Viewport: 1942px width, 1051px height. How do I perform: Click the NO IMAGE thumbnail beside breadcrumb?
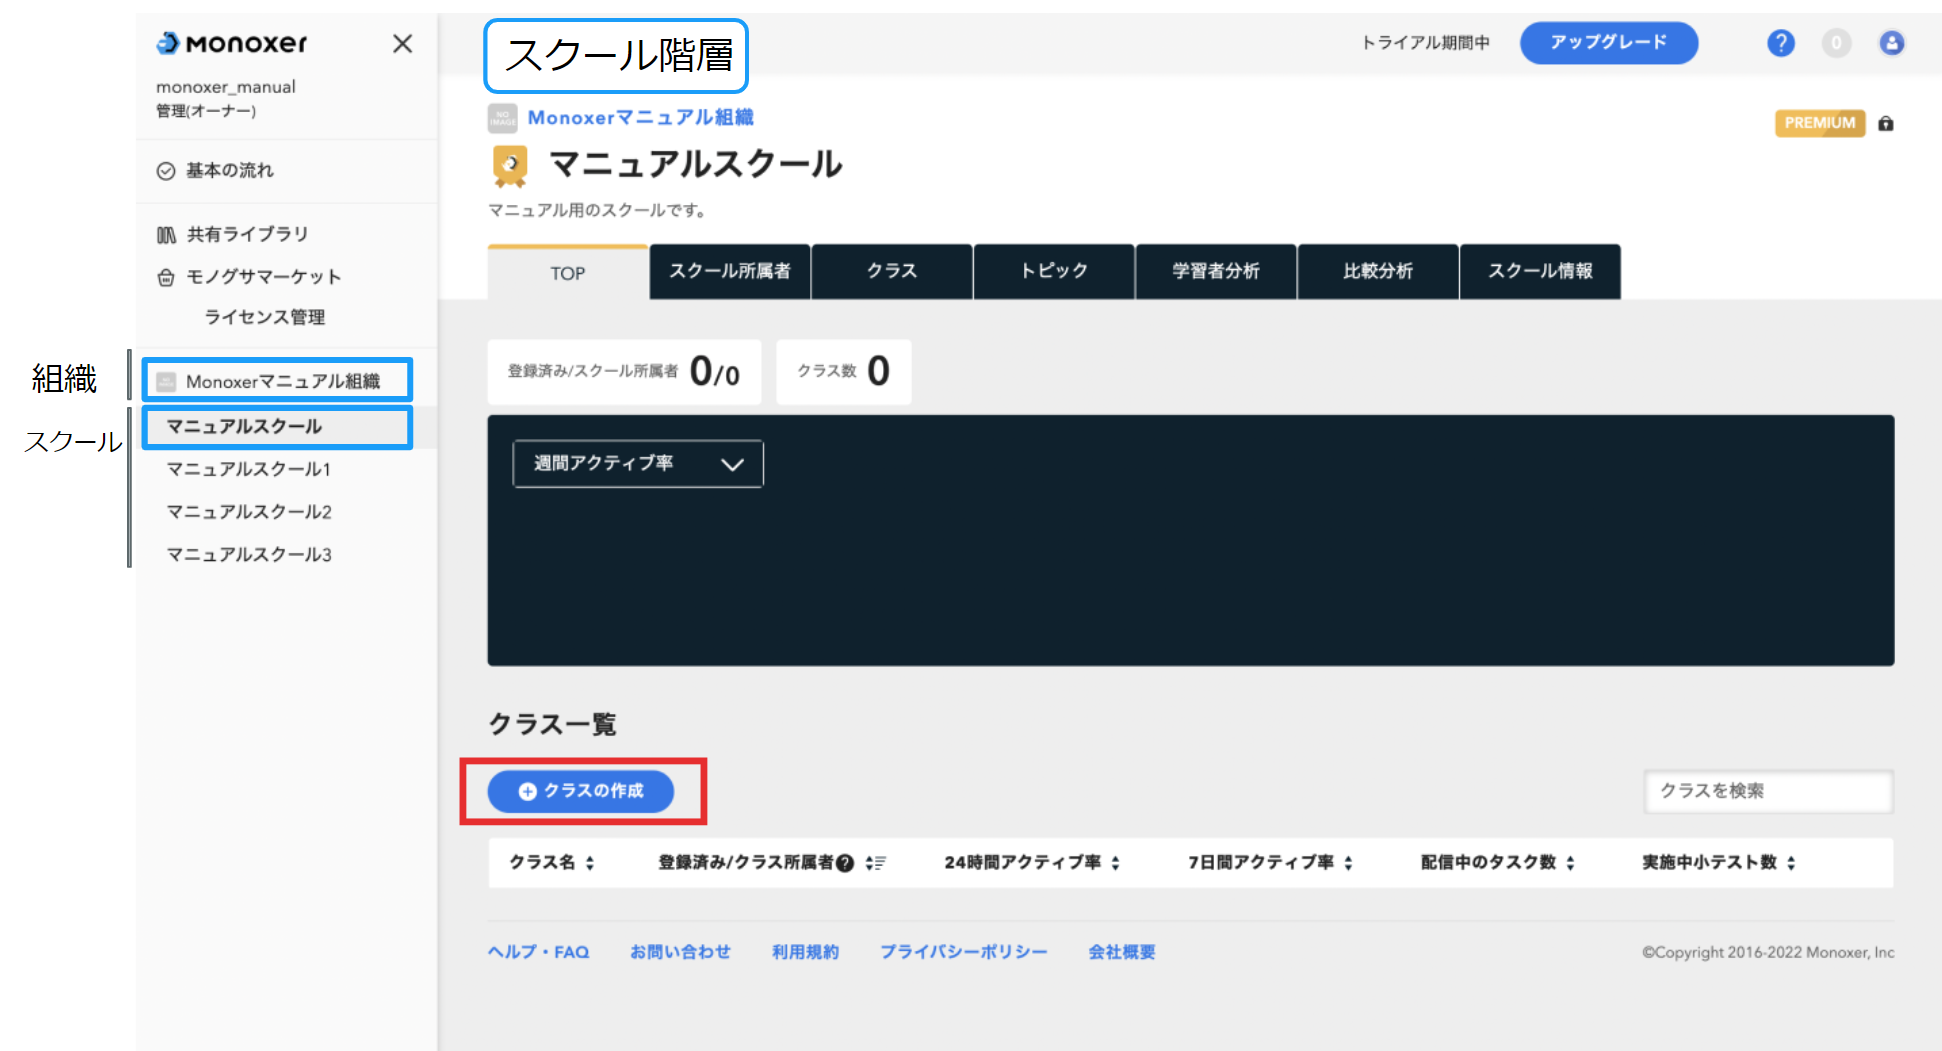(x=503, y=118)
